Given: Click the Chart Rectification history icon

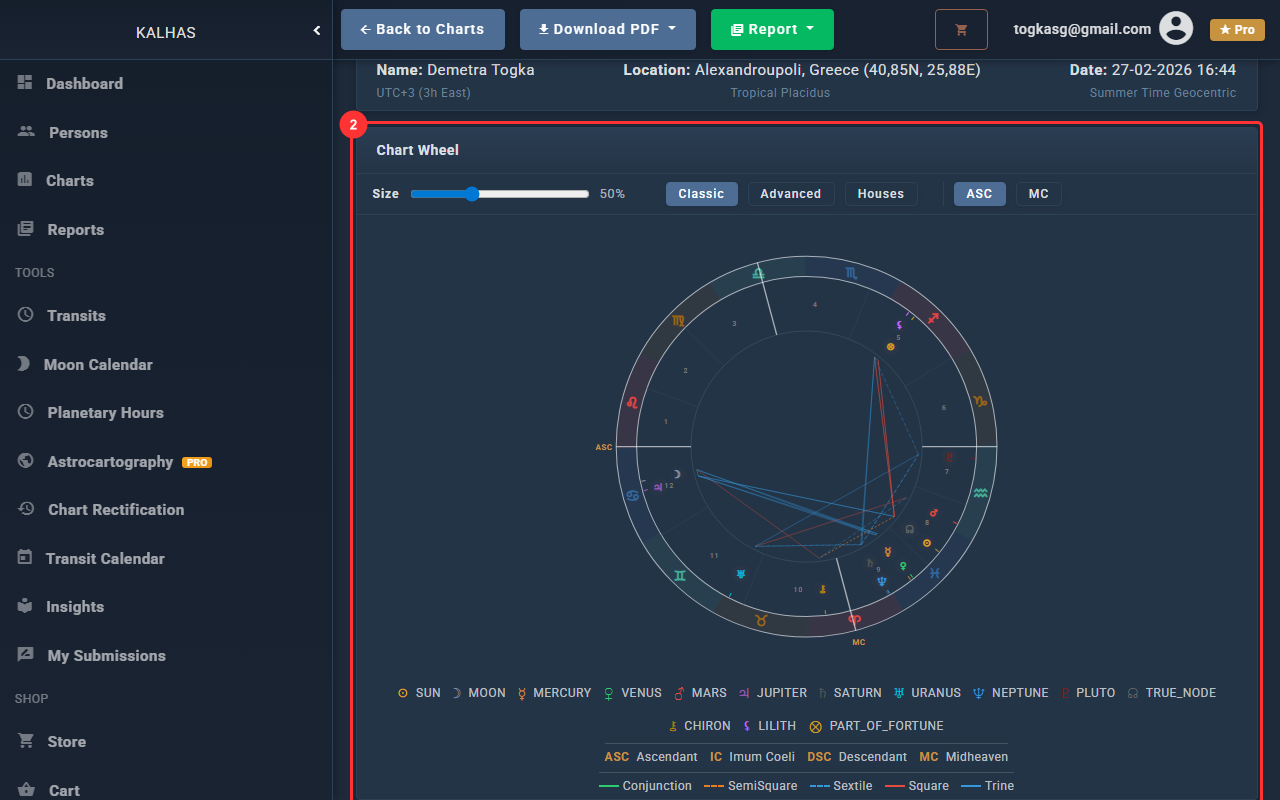Looking at the screenshot, I should tap(26, 509).
